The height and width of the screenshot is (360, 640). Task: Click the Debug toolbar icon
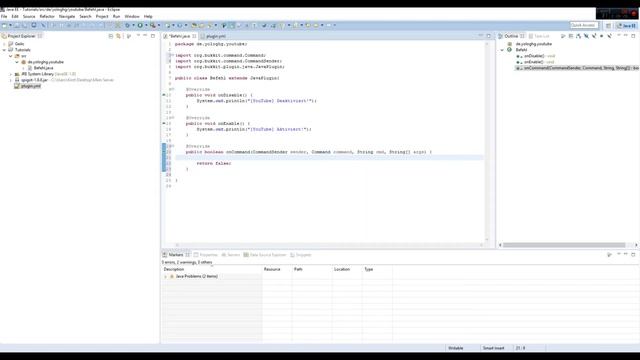point(127,25)
